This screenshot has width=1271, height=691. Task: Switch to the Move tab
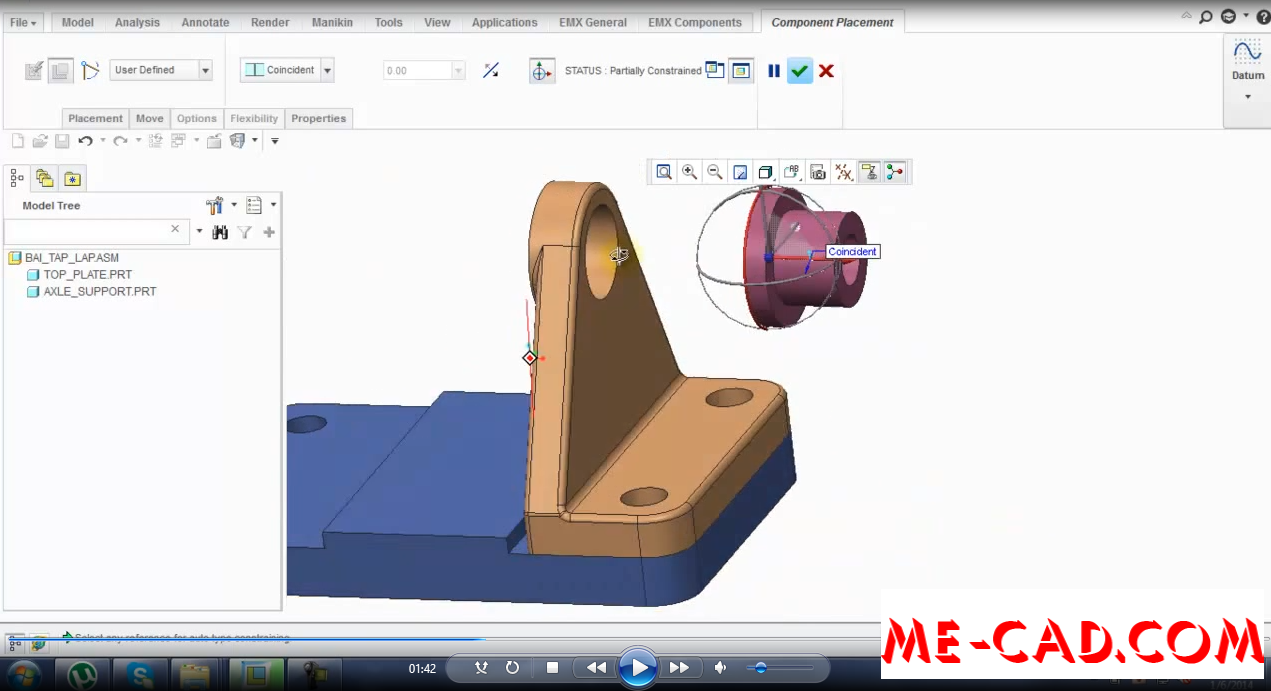(149, 118)
